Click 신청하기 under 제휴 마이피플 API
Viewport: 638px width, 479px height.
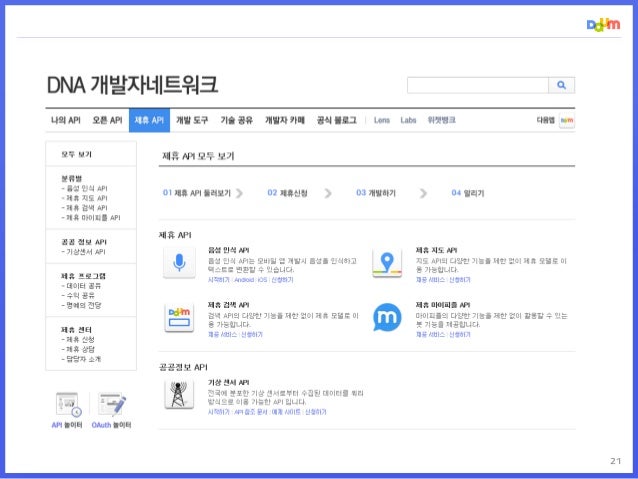[460, 335]
